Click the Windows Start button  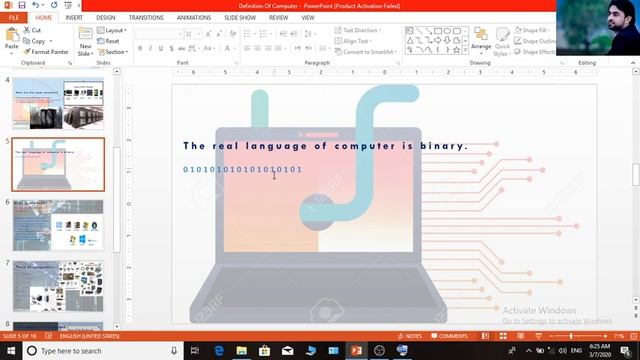tap(11, 351)
